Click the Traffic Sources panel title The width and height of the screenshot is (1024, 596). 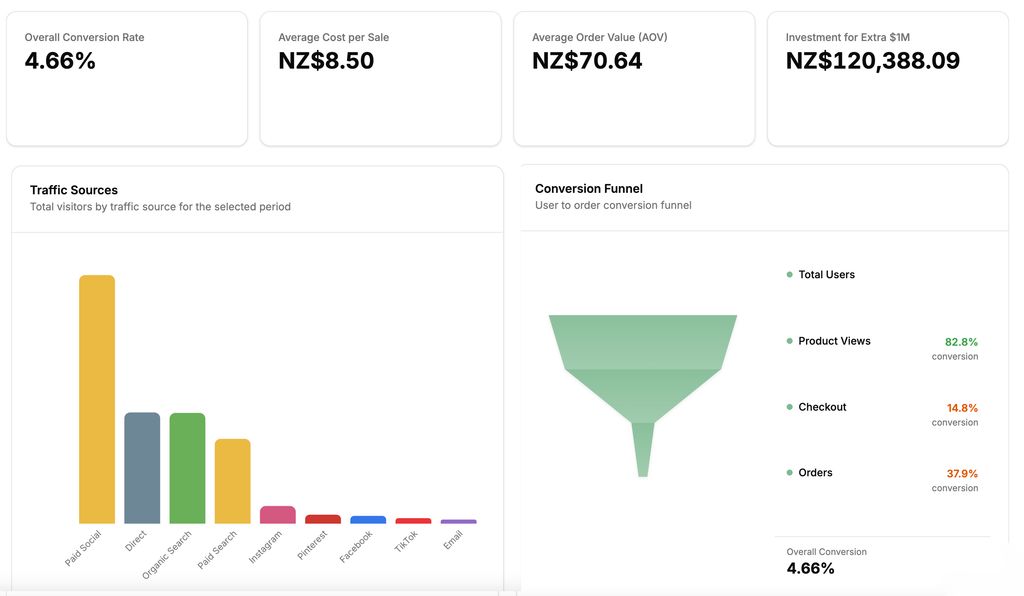point(74,190)
